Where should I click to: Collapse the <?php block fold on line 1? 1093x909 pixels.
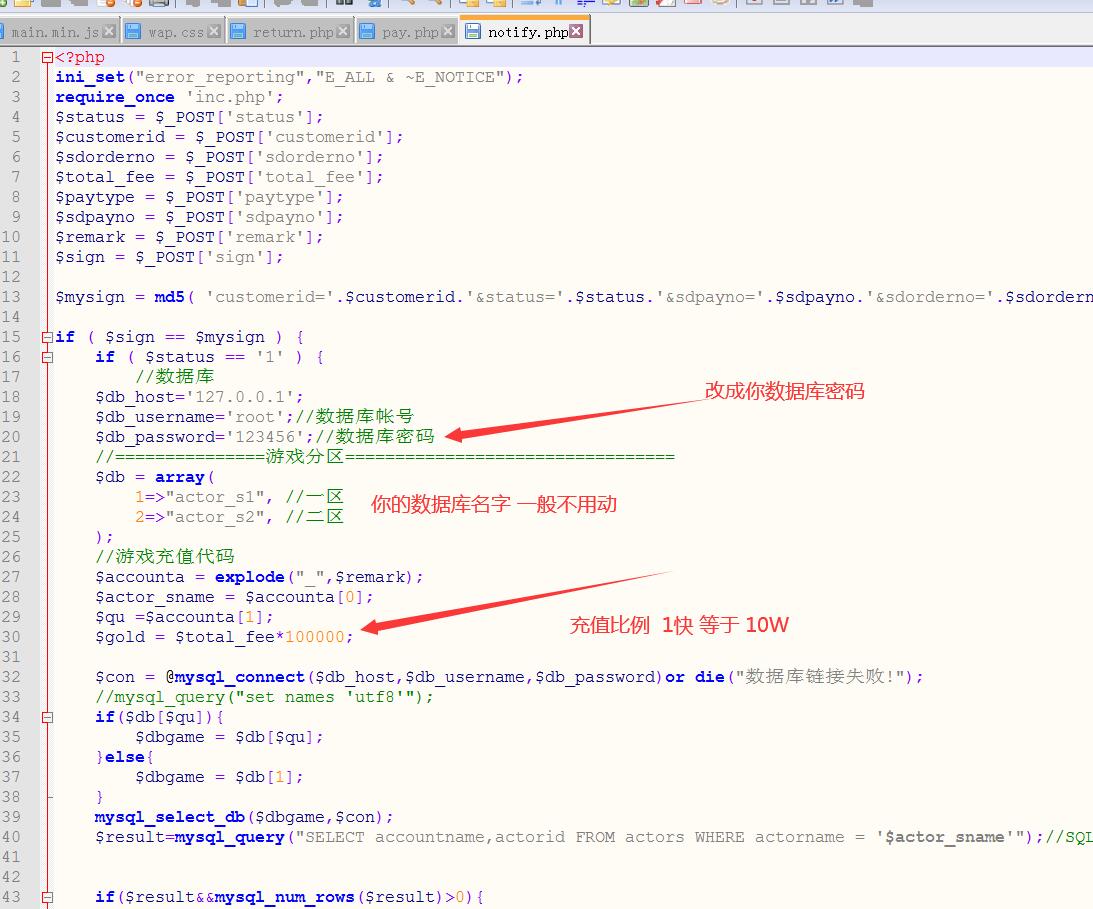[47, 58]
